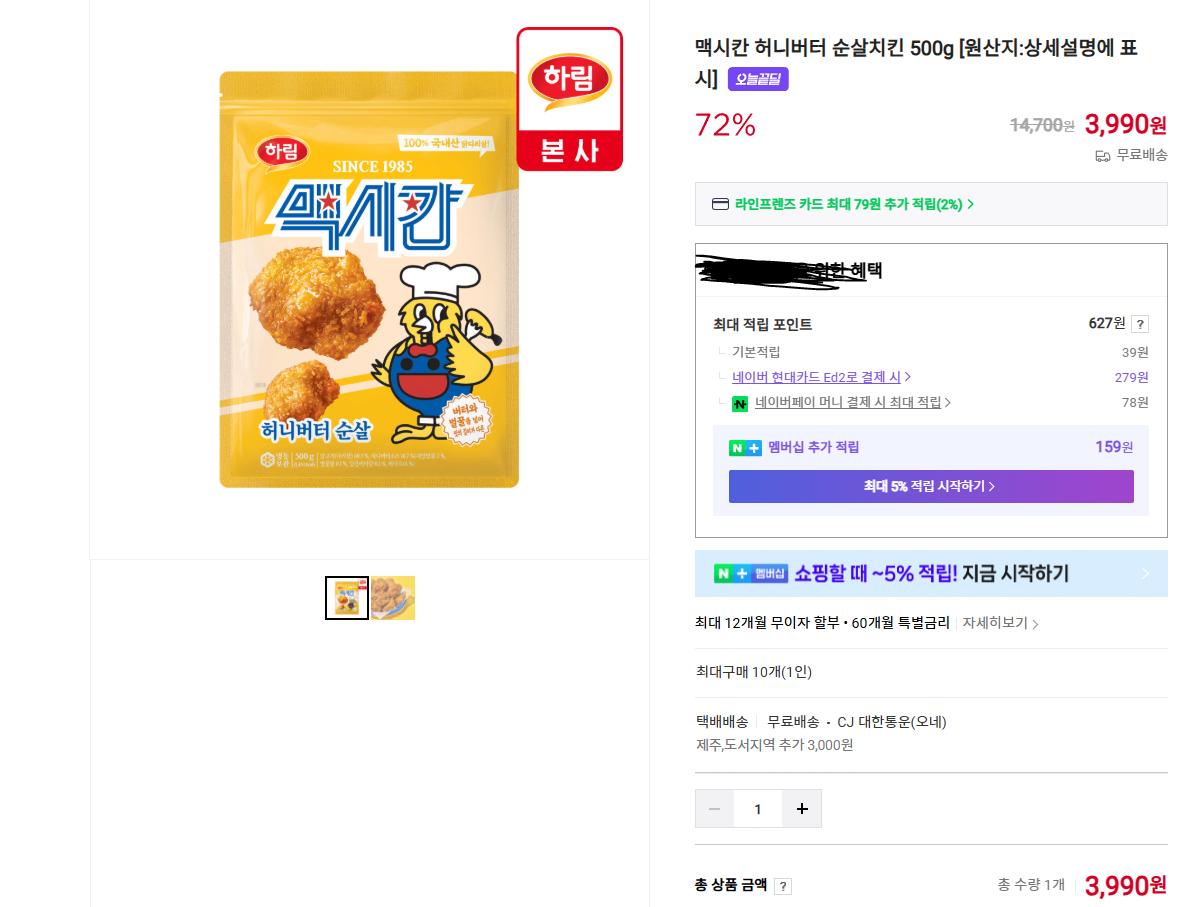Select the fried chicken pieces thumbnail
This screenshot has width=1179, height=907.
click(x=393, y=597)
